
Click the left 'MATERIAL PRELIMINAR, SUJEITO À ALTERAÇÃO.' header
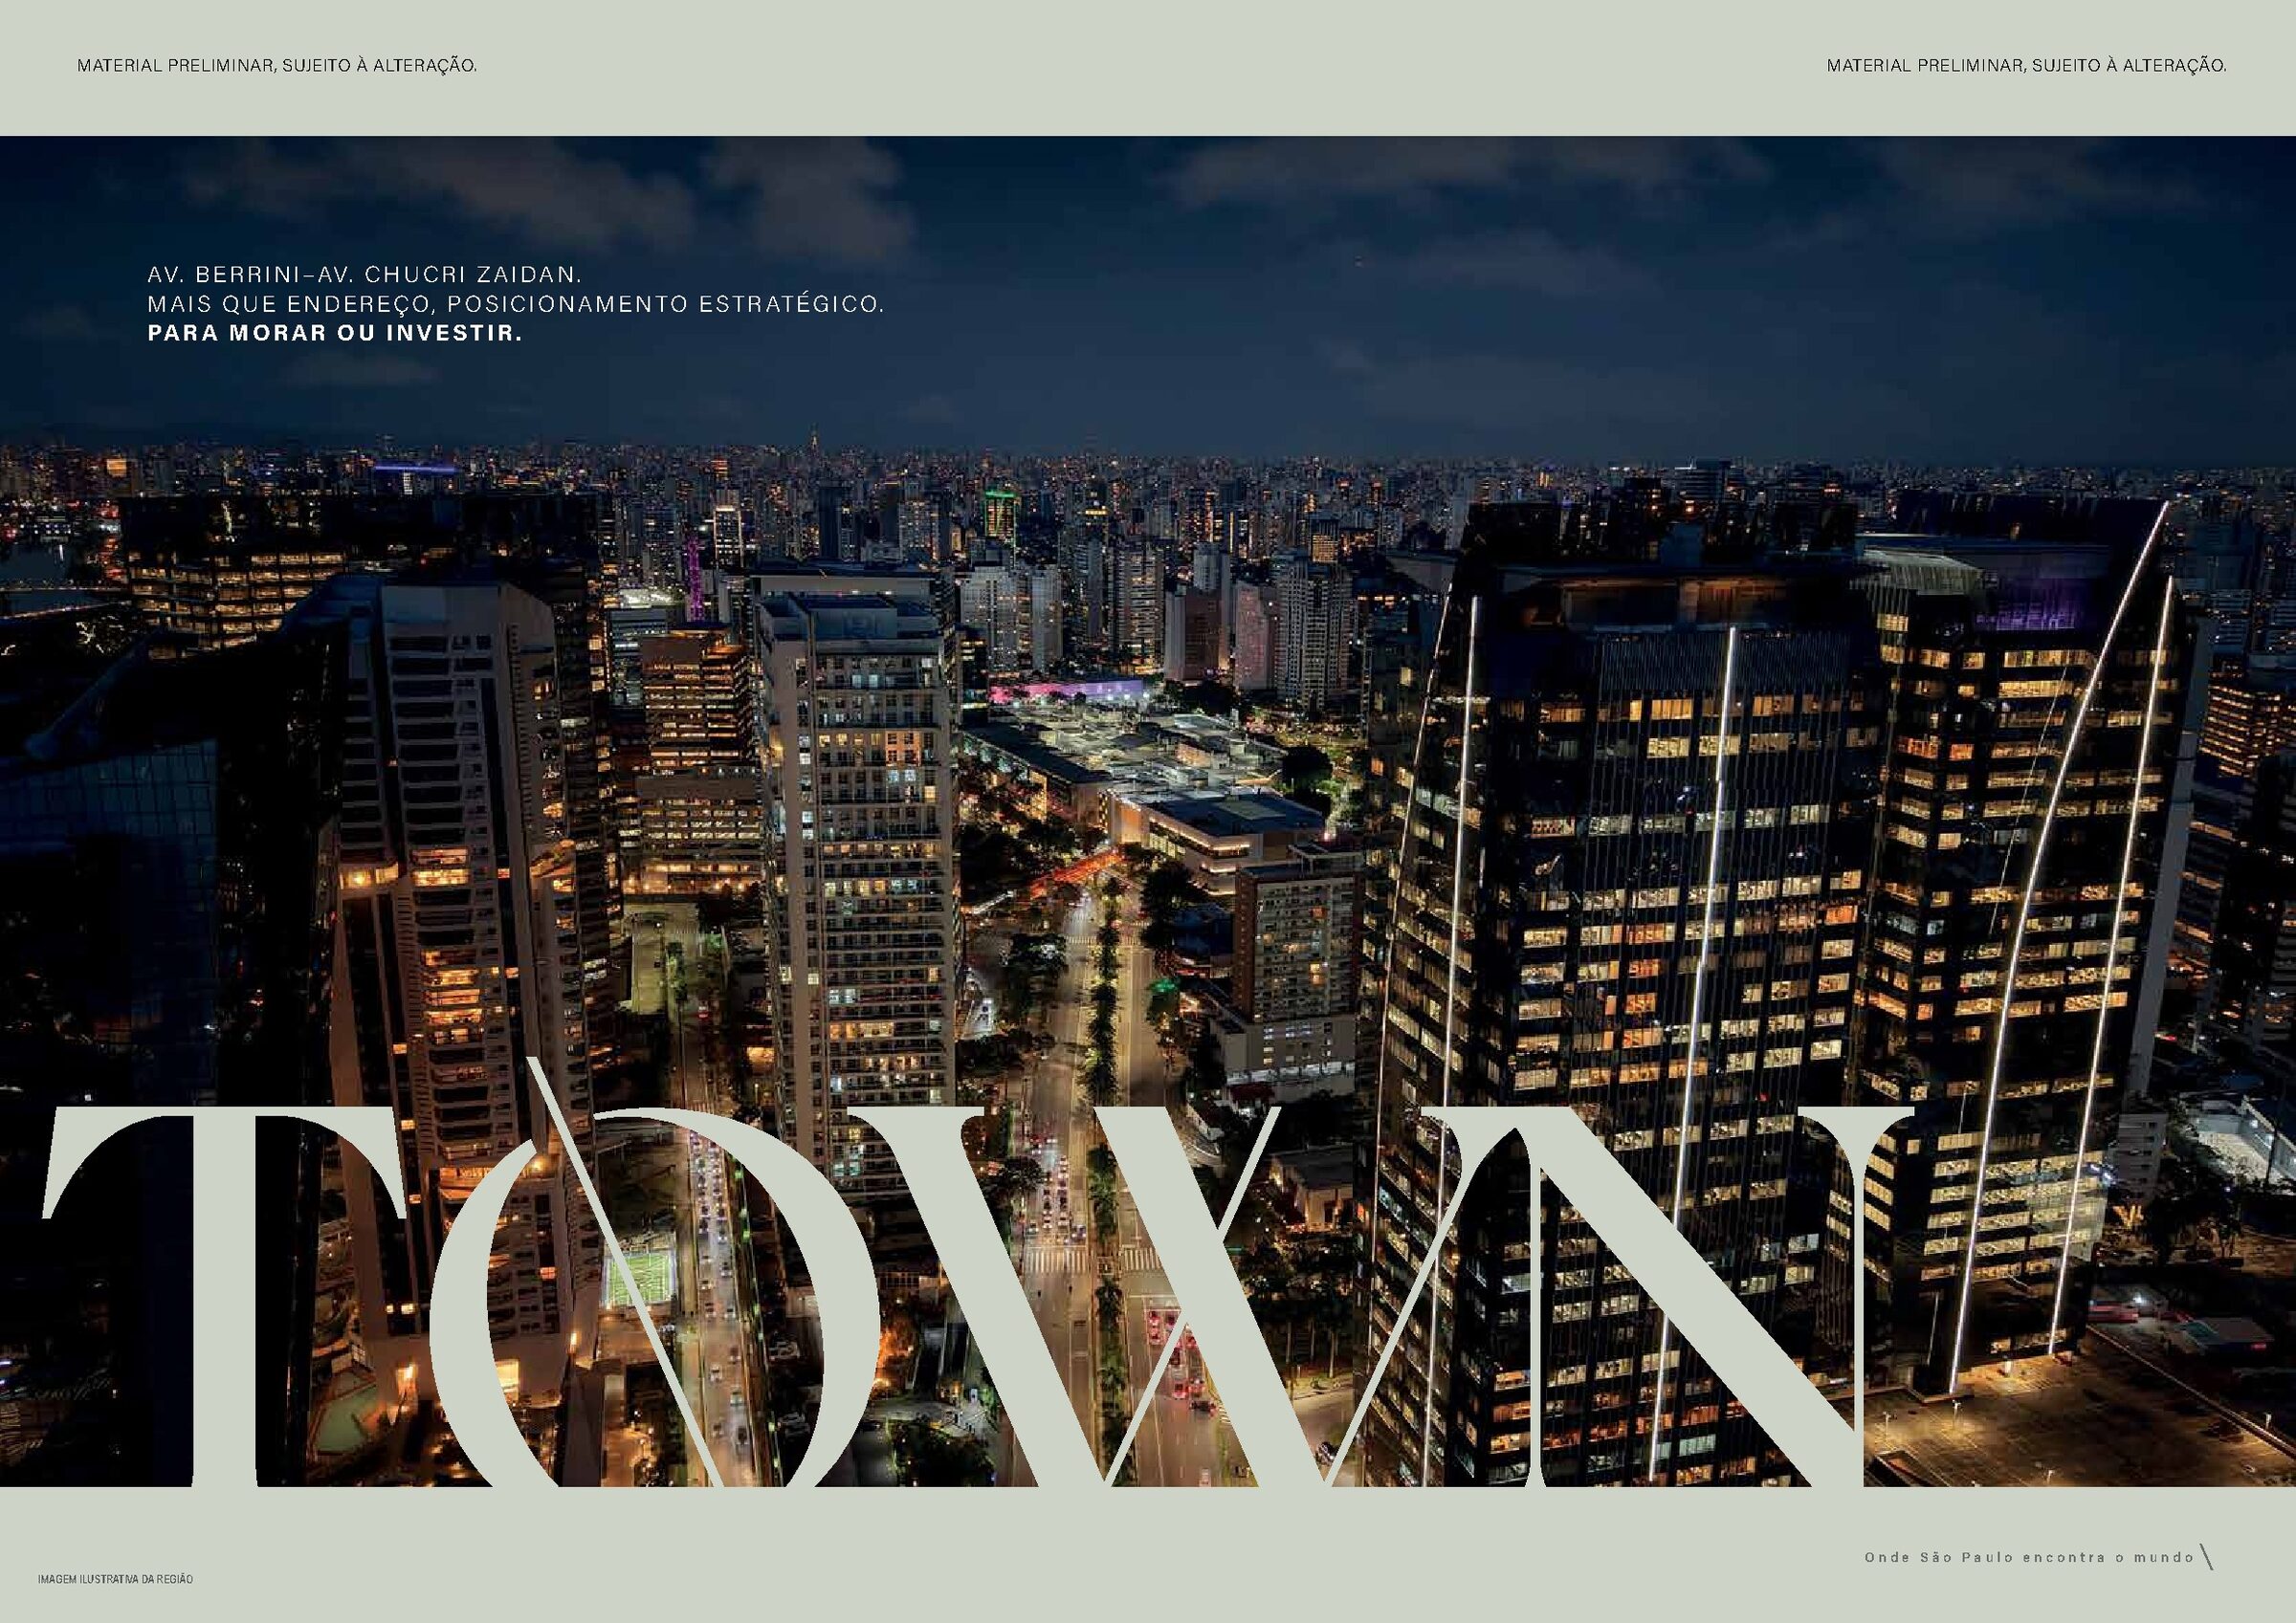277,67
